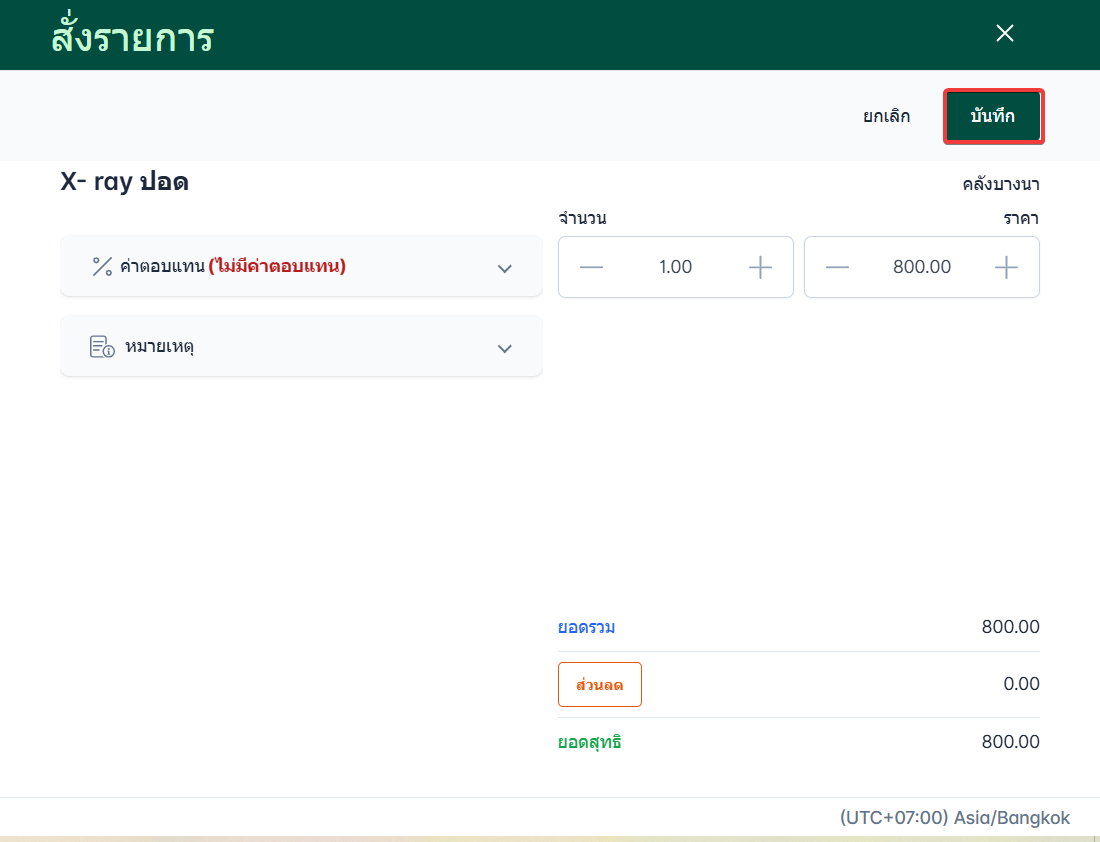
Task: Click the คลังบางนา warehouse text
Action: pos(1000,185)
